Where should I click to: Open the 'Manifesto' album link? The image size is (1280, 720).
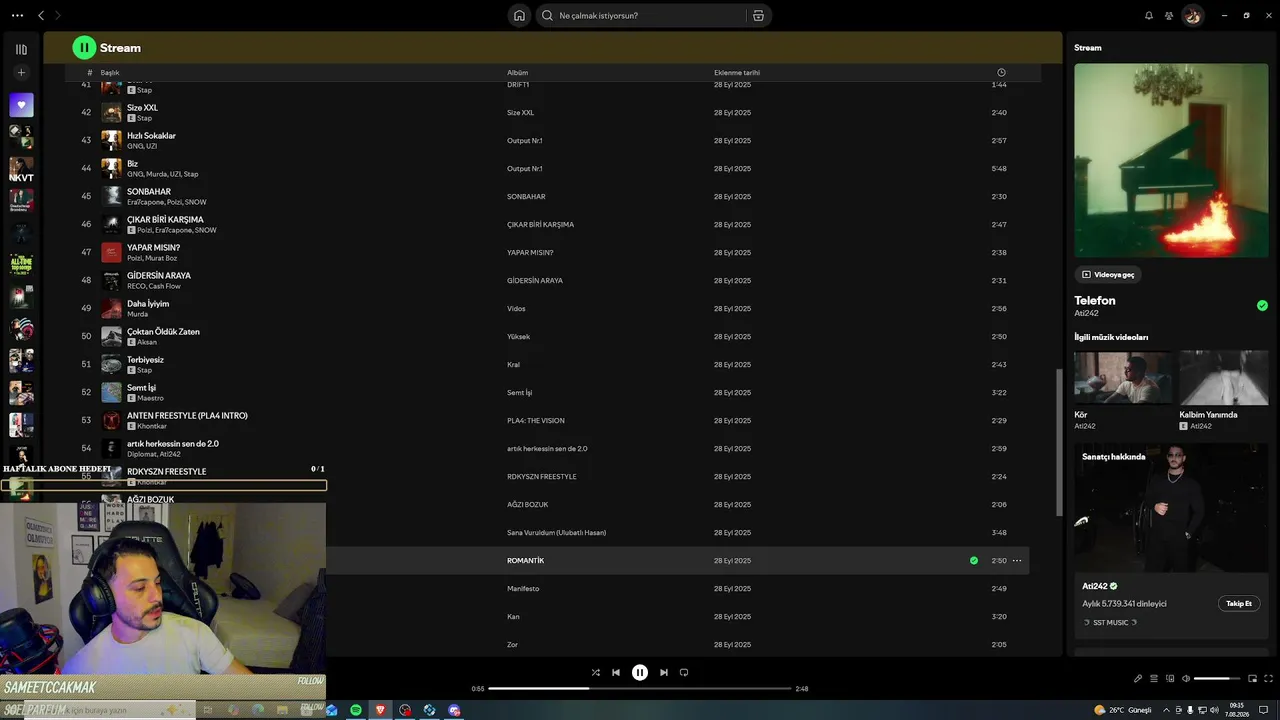click(x=523, y=589)
